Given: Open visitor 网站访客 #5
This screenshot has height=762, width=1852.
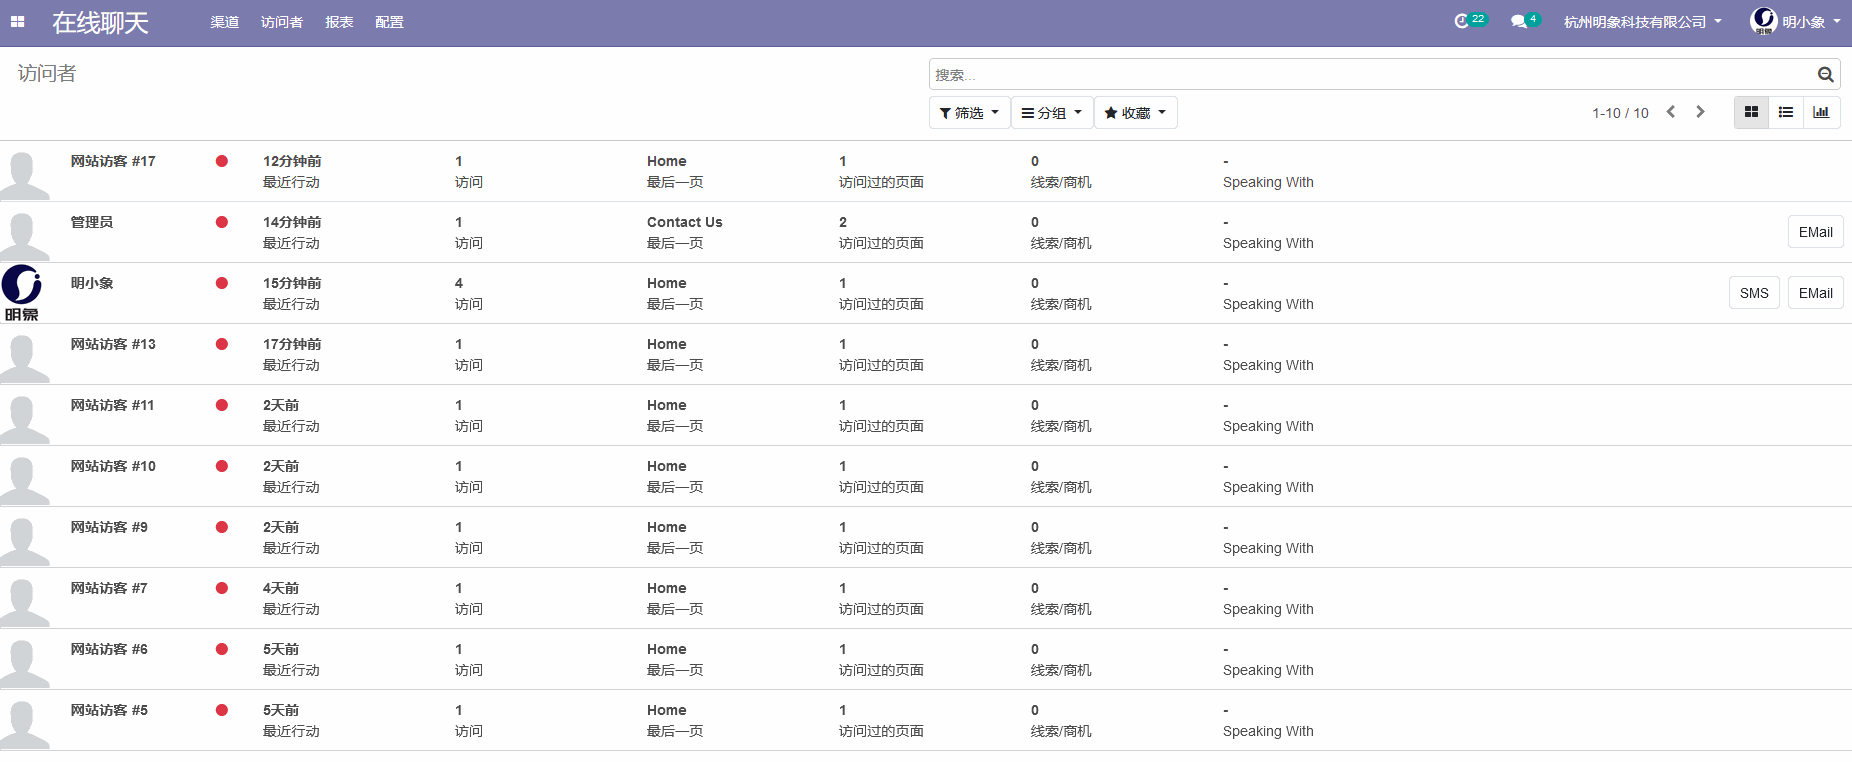Looking at the screenshot, I should coord(109,710).
